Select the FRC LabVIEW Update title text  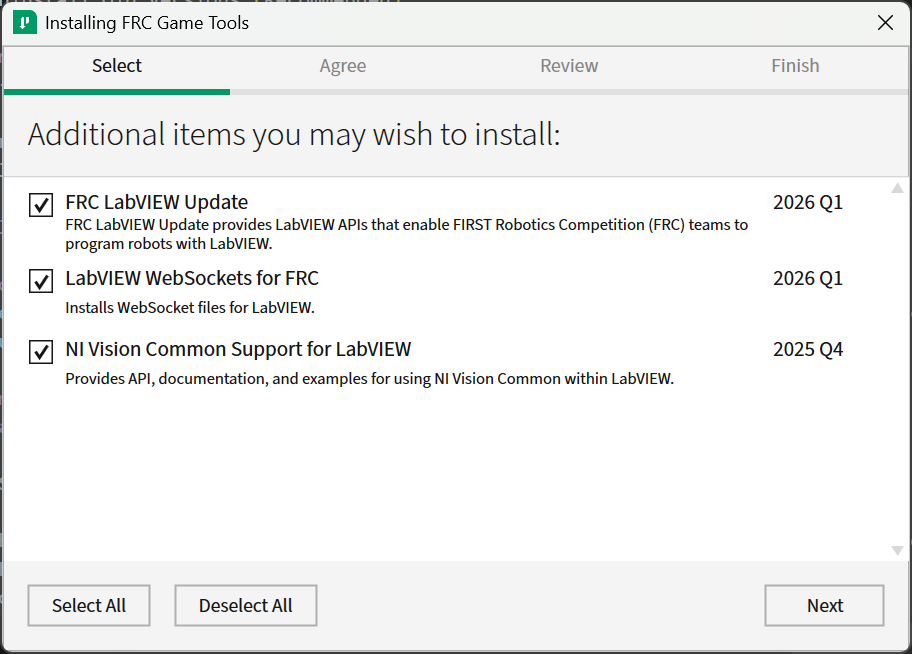(156, 202)
